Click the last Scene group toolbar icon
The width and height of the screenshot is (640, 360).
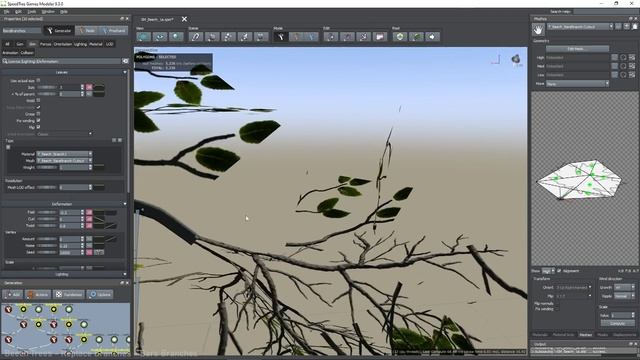(x=261, y=37)
